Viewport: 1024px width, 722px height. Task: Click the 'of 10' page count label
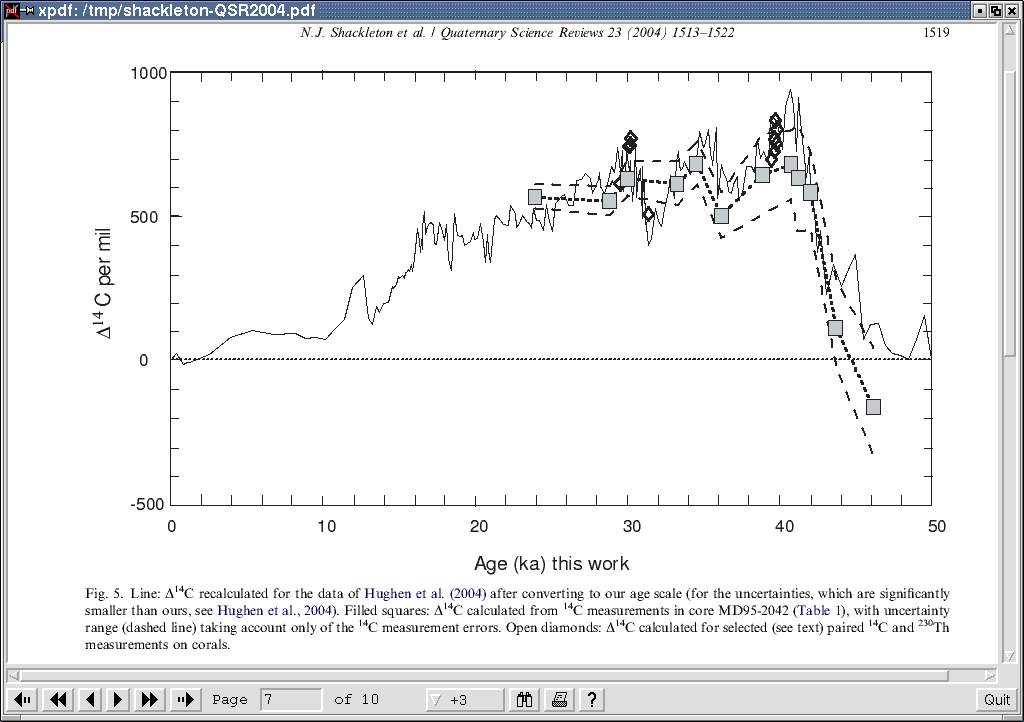click(357, 700)
